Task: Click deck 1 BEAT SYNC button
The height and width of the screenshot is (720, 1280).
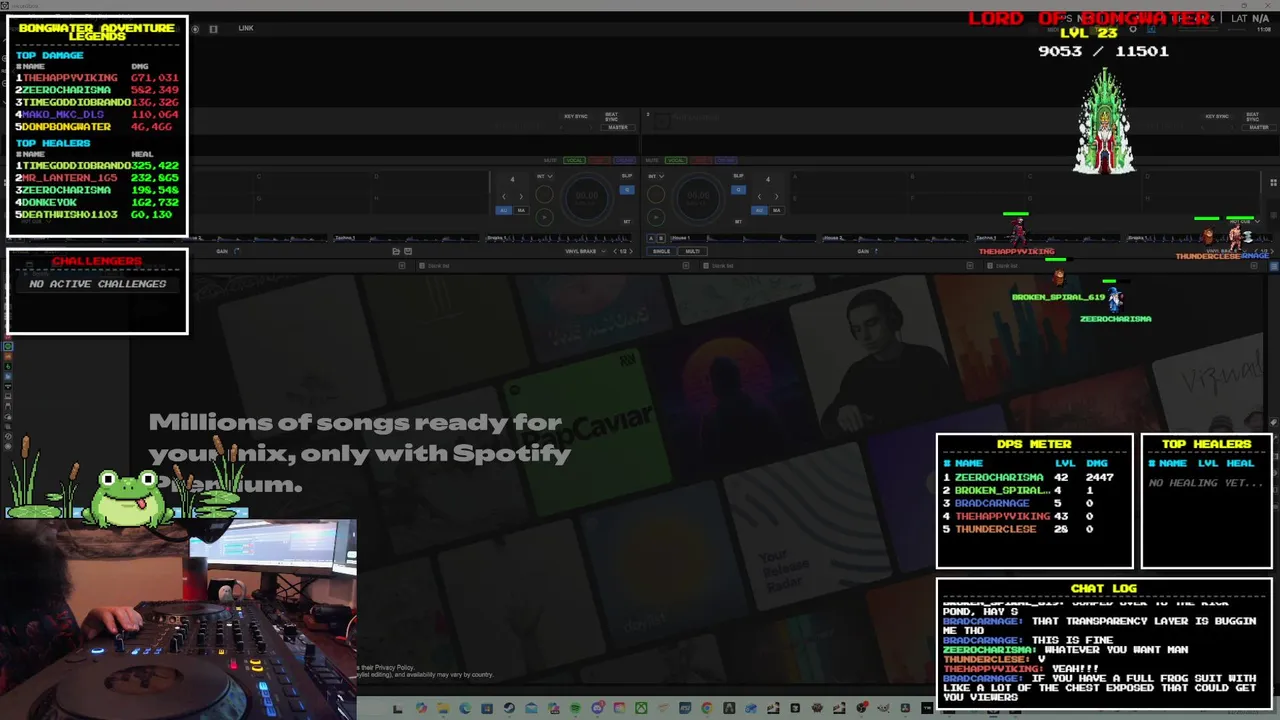Action: point(612,117)
